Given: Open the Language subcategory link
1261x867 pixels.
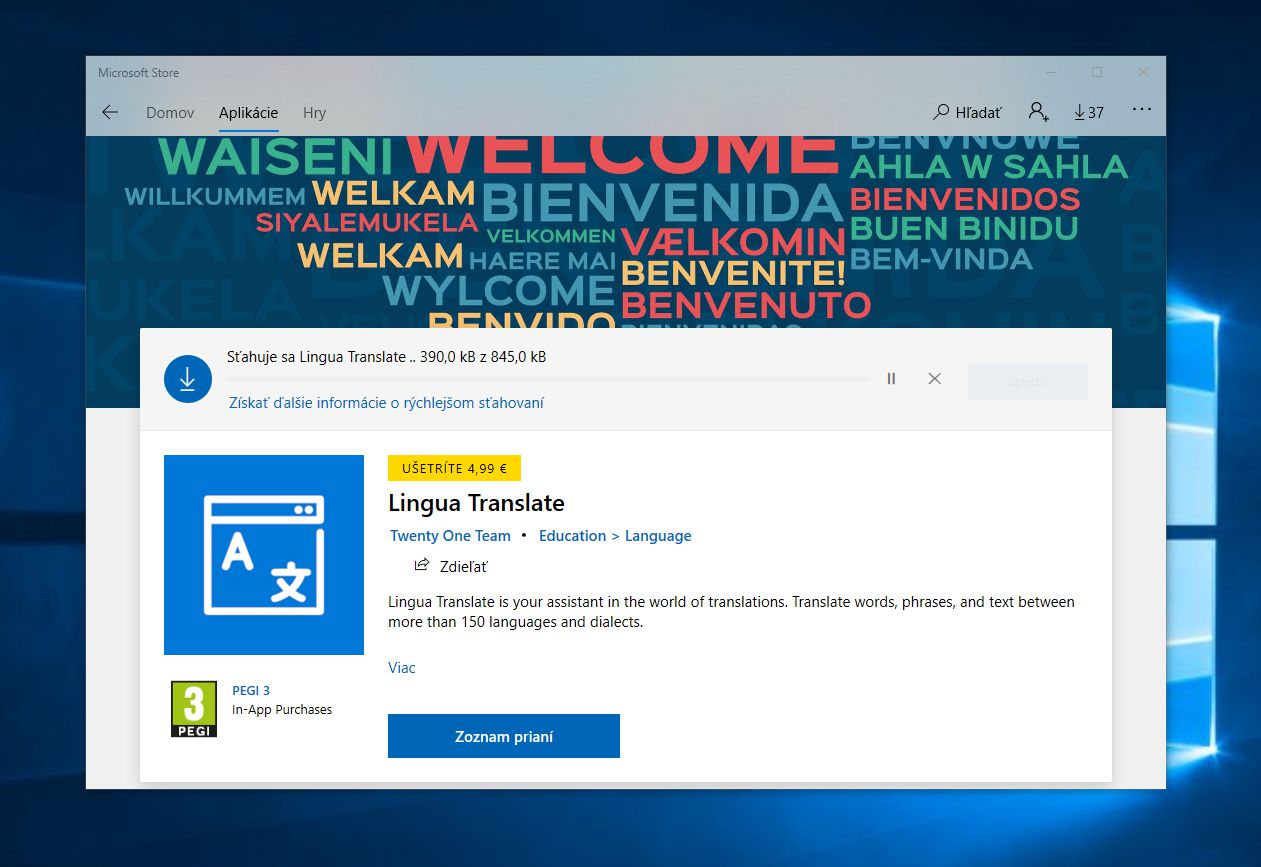Looking at the screenshot, I should pyautogui.click(x=658, y=536).
